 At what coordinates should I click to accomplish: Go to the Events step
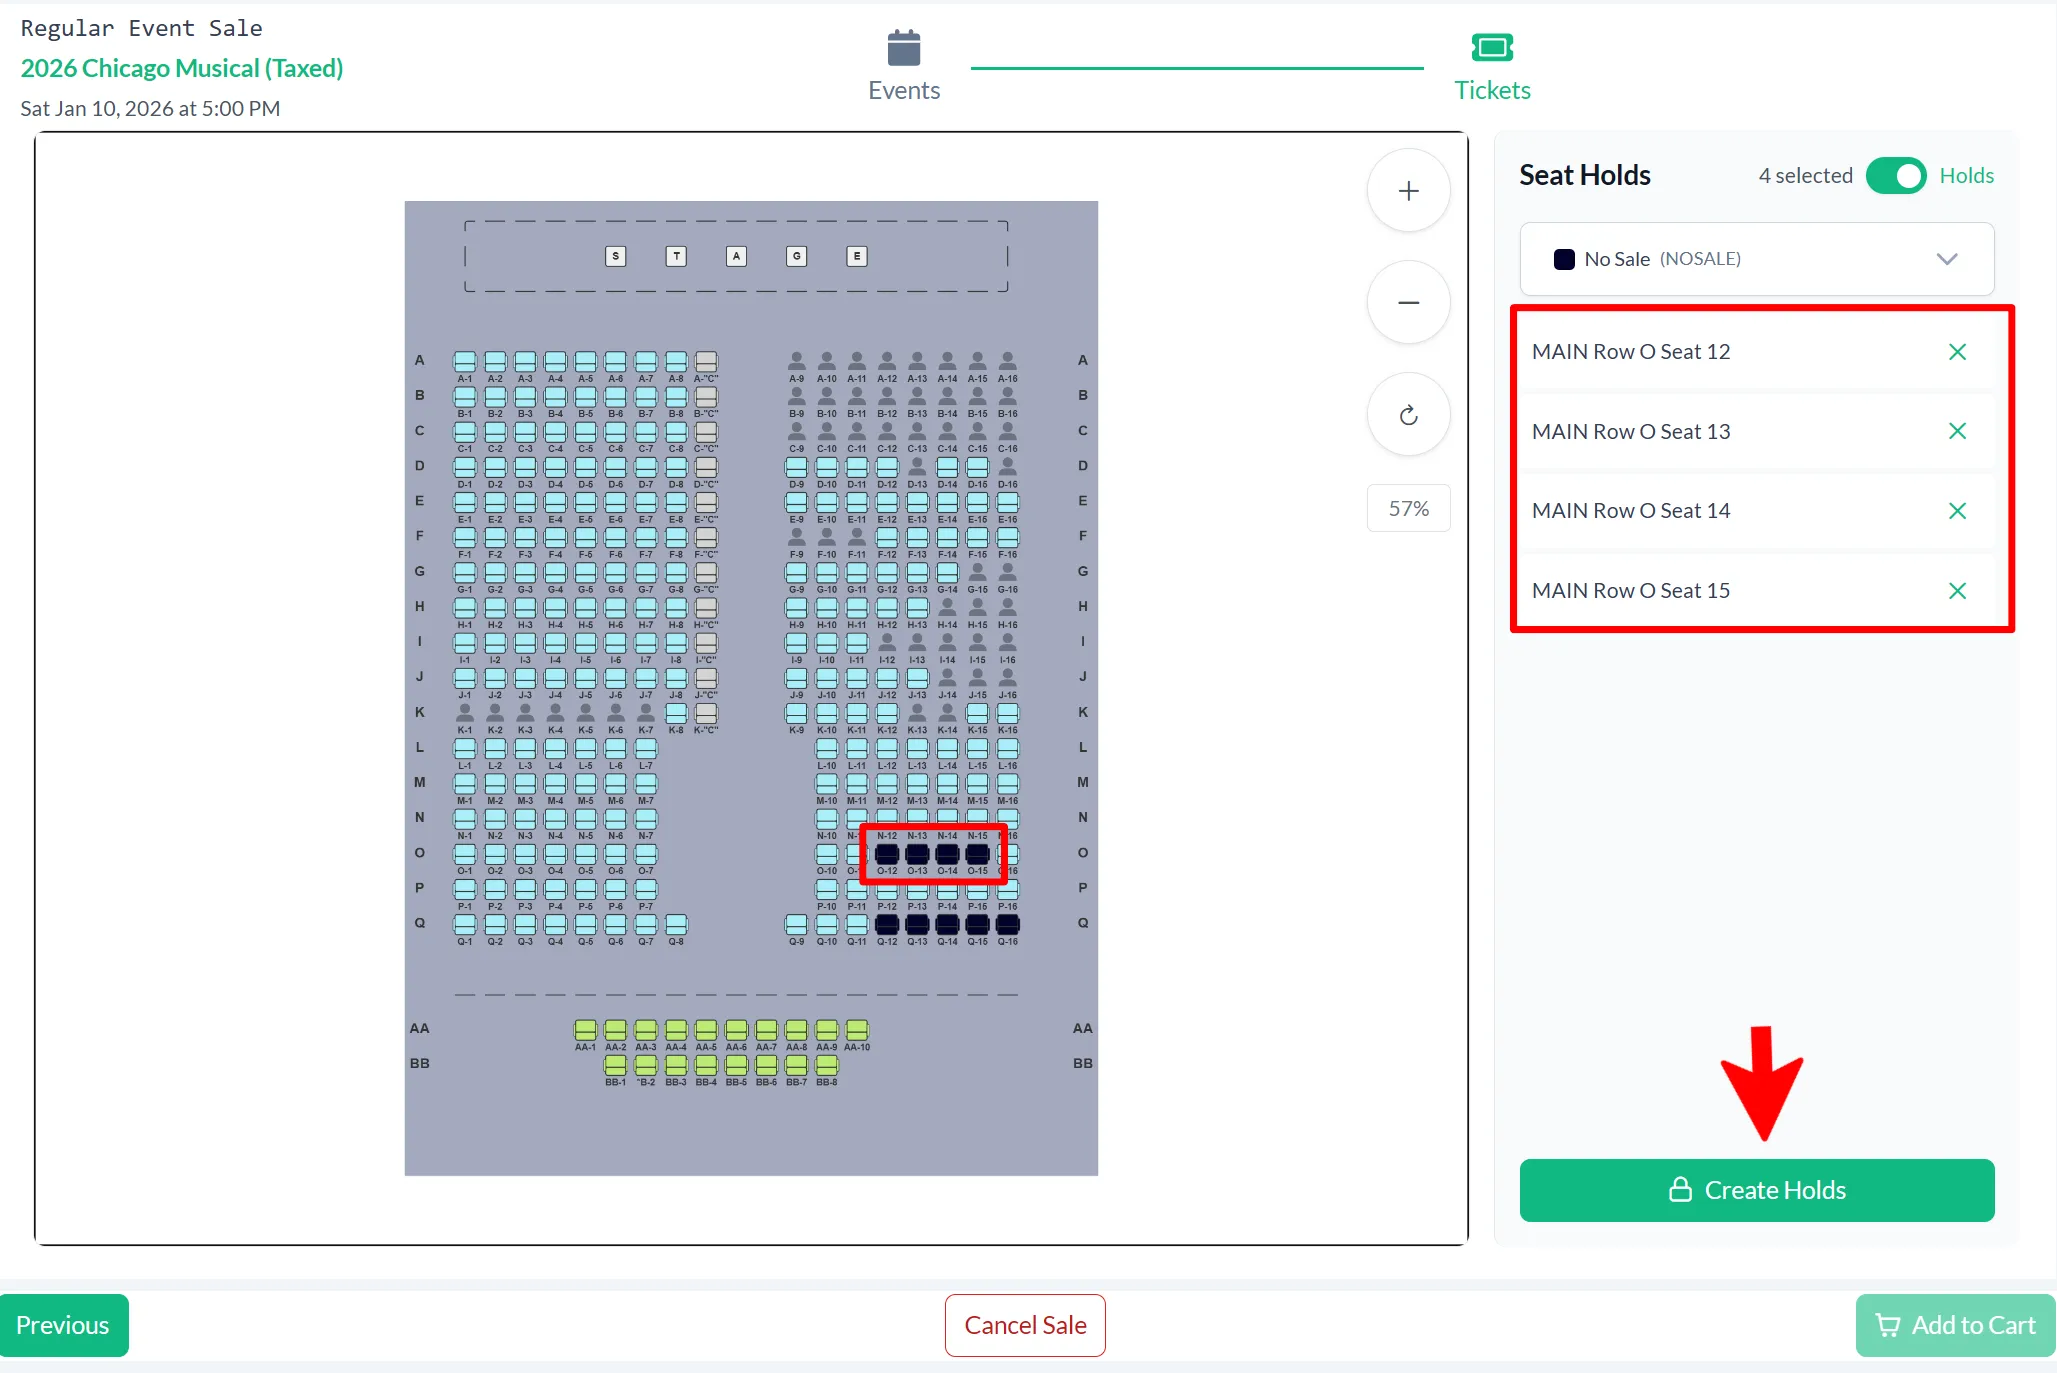(x=904, y=66)
